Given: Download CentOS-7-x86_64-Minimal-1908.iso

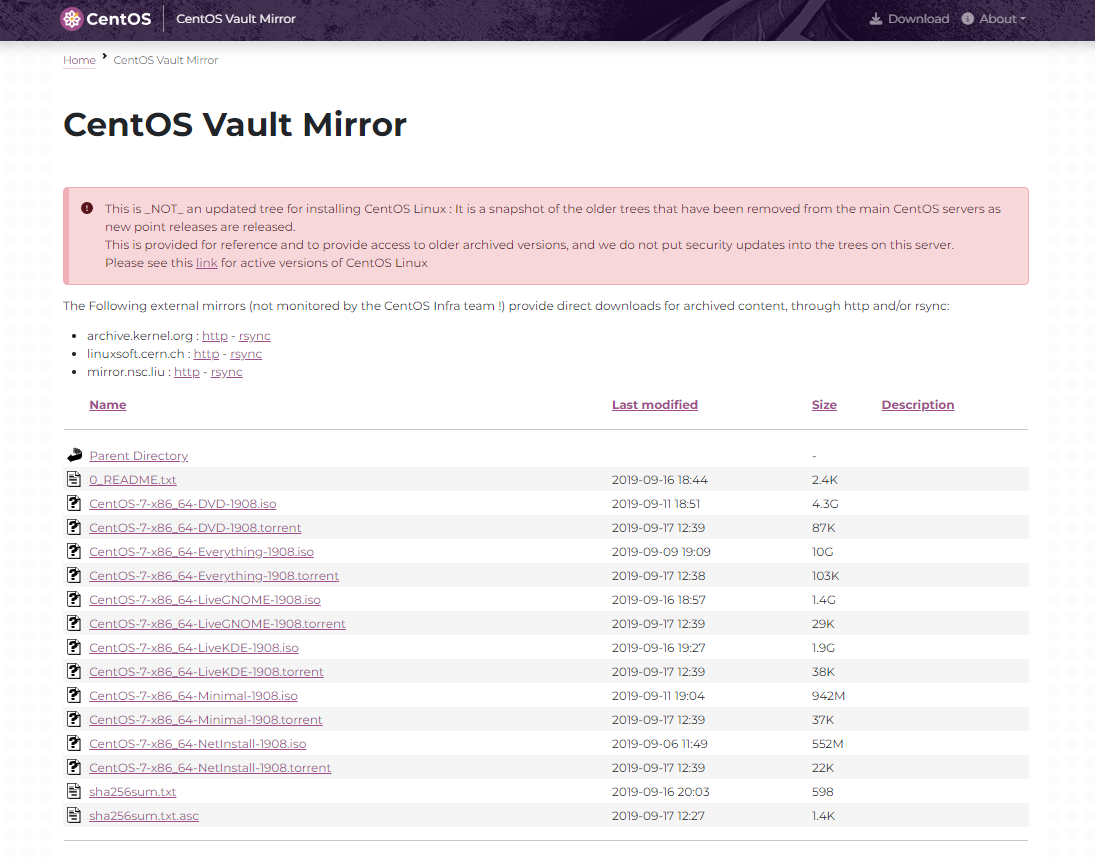Looking at the screenshot, I should [x=193, y=696].
